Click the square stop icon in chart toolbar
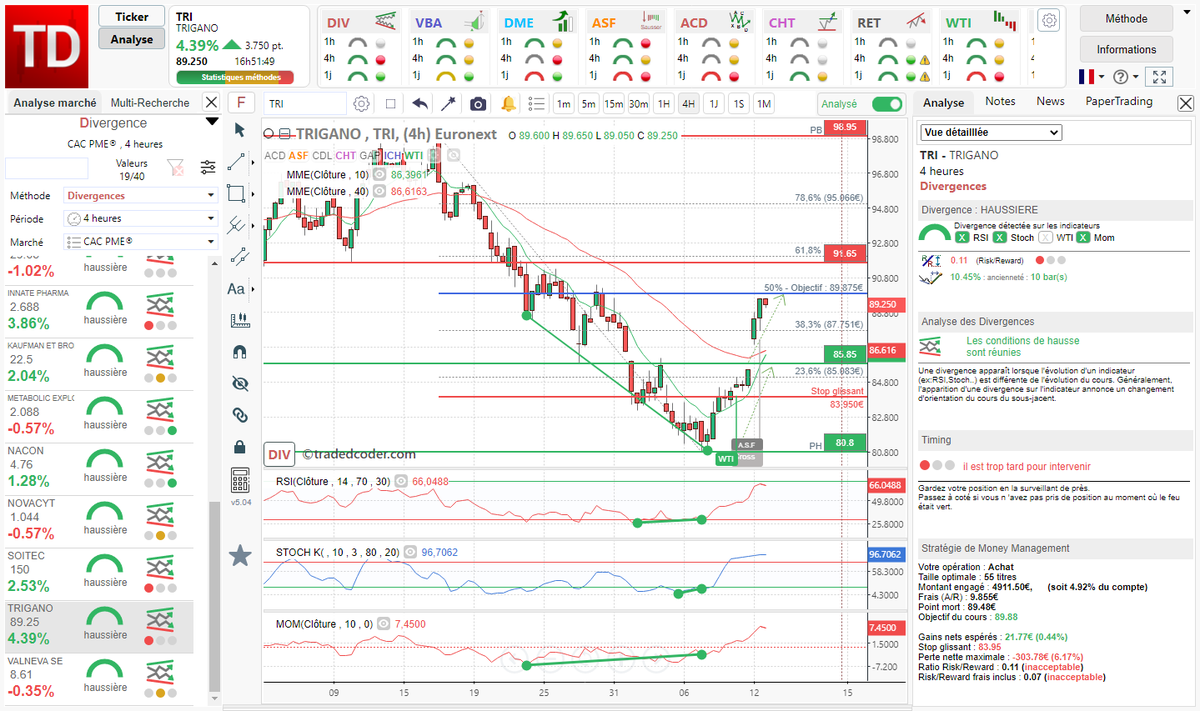Image resolution: width=1200 pixels, height=711 pixels. (391, 104)
